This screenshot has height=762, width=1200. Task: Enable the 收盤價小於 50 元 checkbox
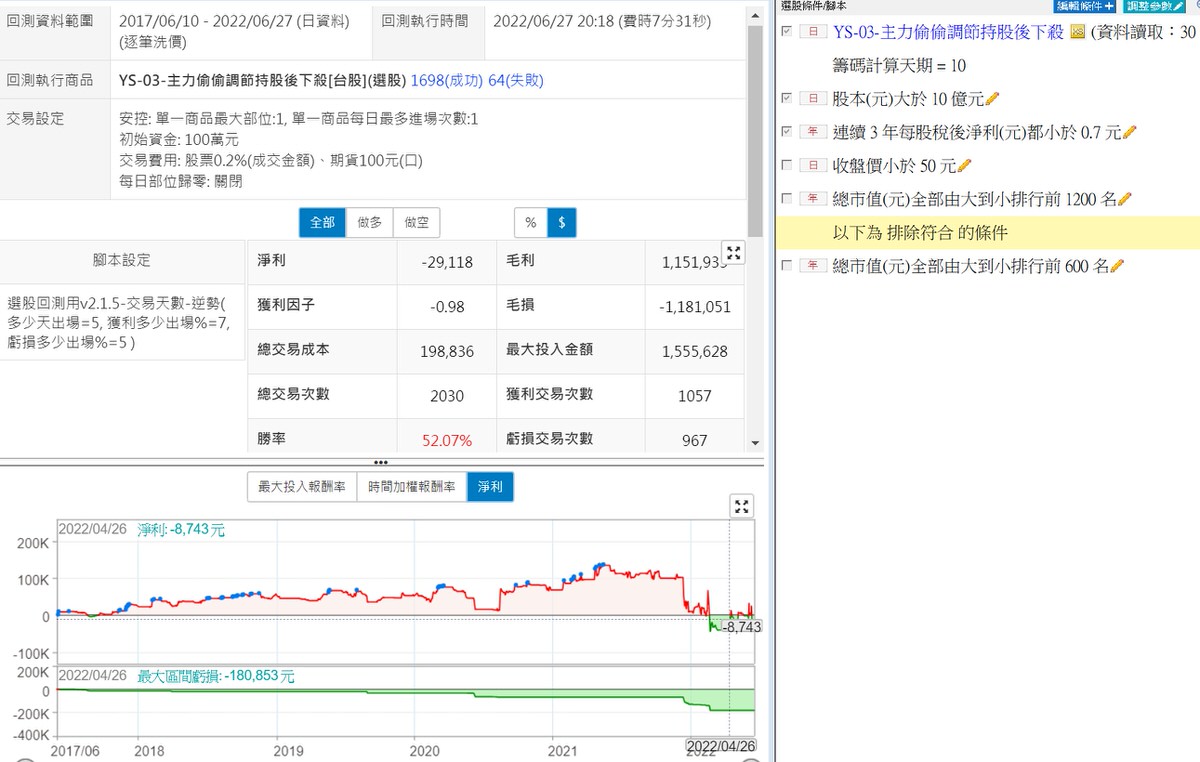(x=787, y=165)
